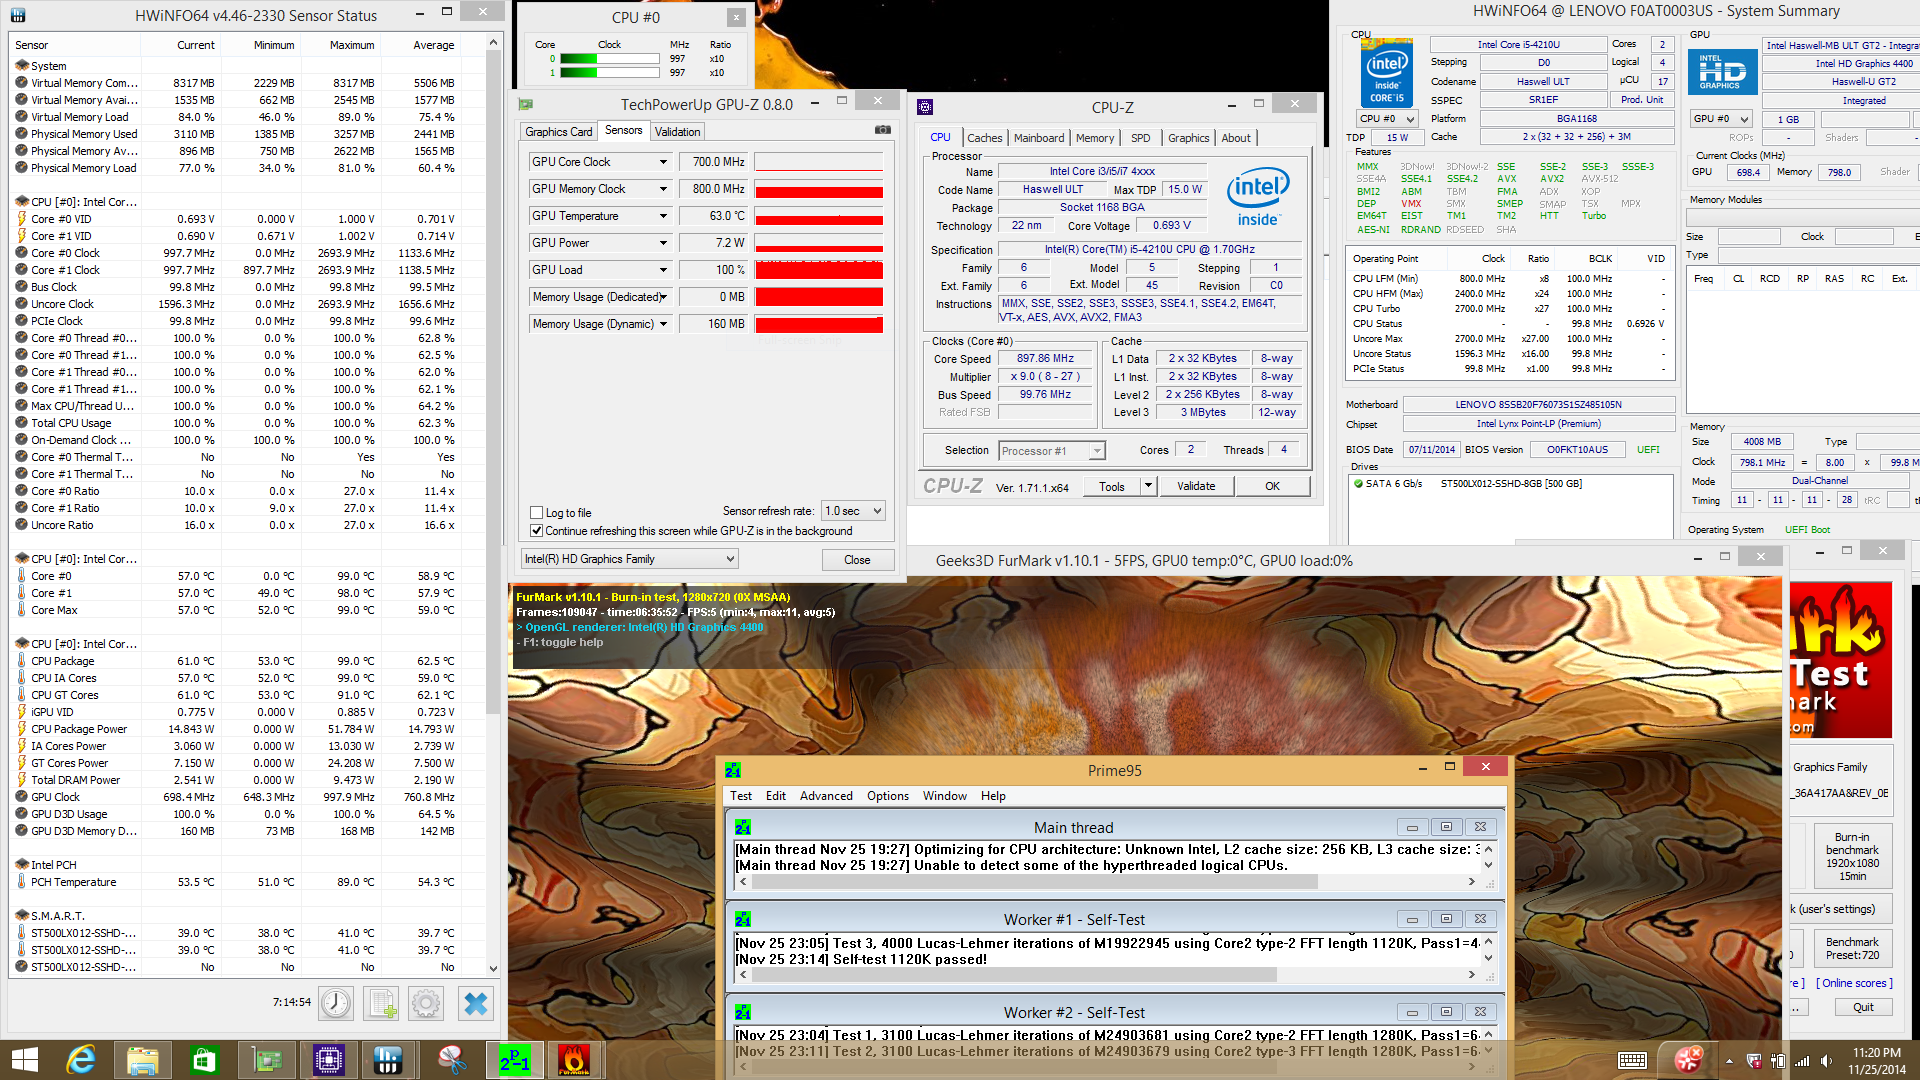This screenshot has height=1080, width=1920.
Task: Open Snipping Tool from taskbar
Action: coord(451,1060)
